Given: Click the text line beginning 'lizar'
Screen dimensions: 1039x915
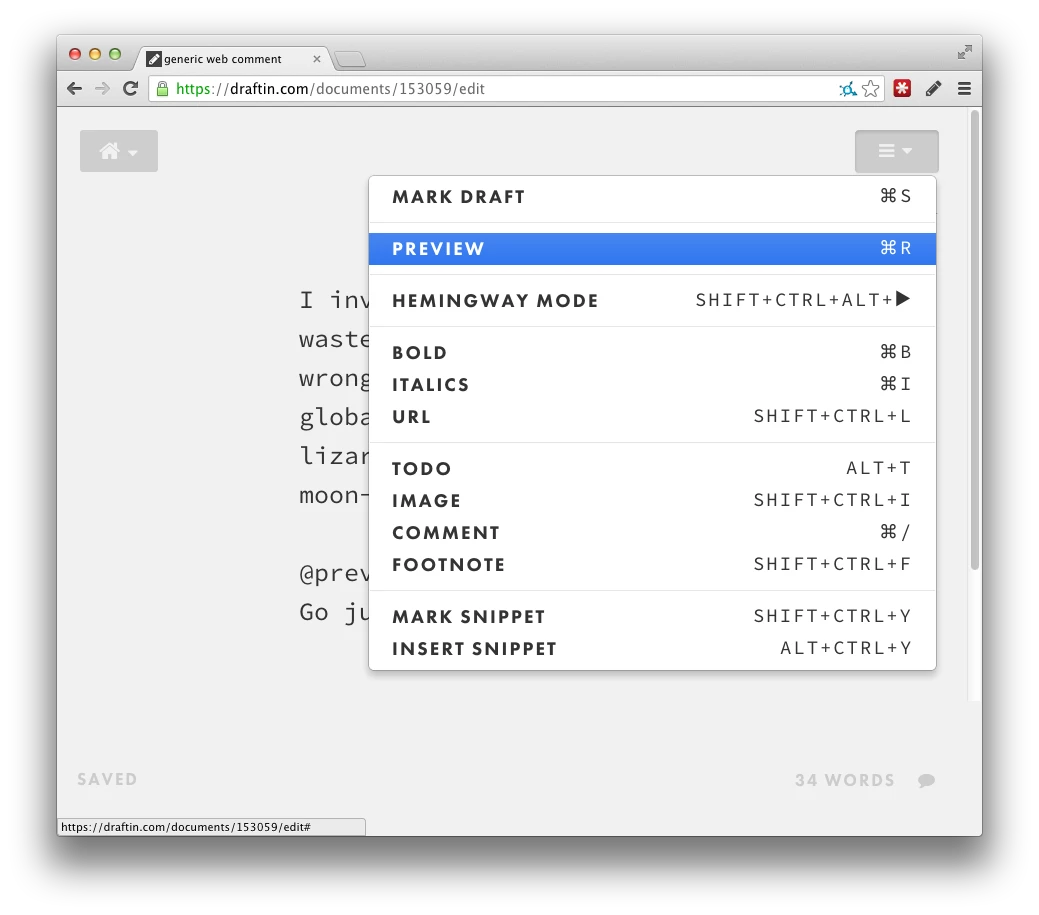Looking at the screenshot, I should click(x=334, y=456).
